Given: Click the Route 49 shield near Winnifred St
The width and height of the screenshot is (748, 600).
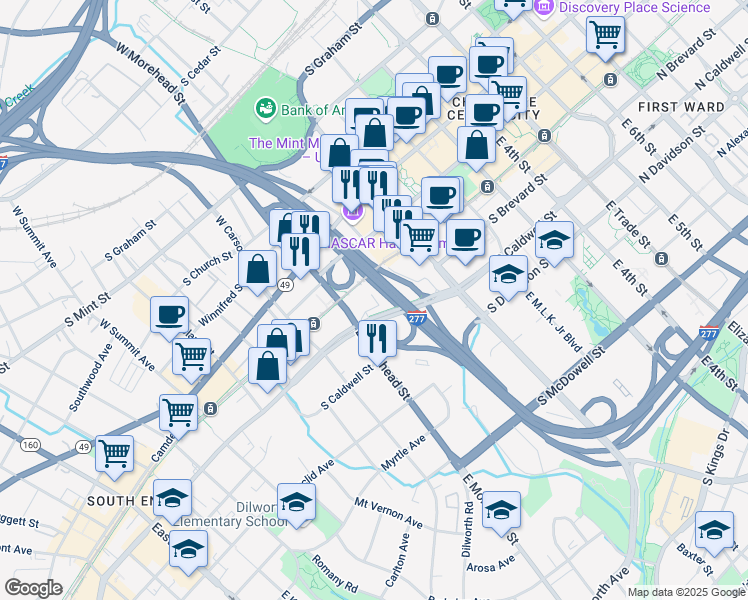Looking at the screenshot, I should [x=285, y=285].
